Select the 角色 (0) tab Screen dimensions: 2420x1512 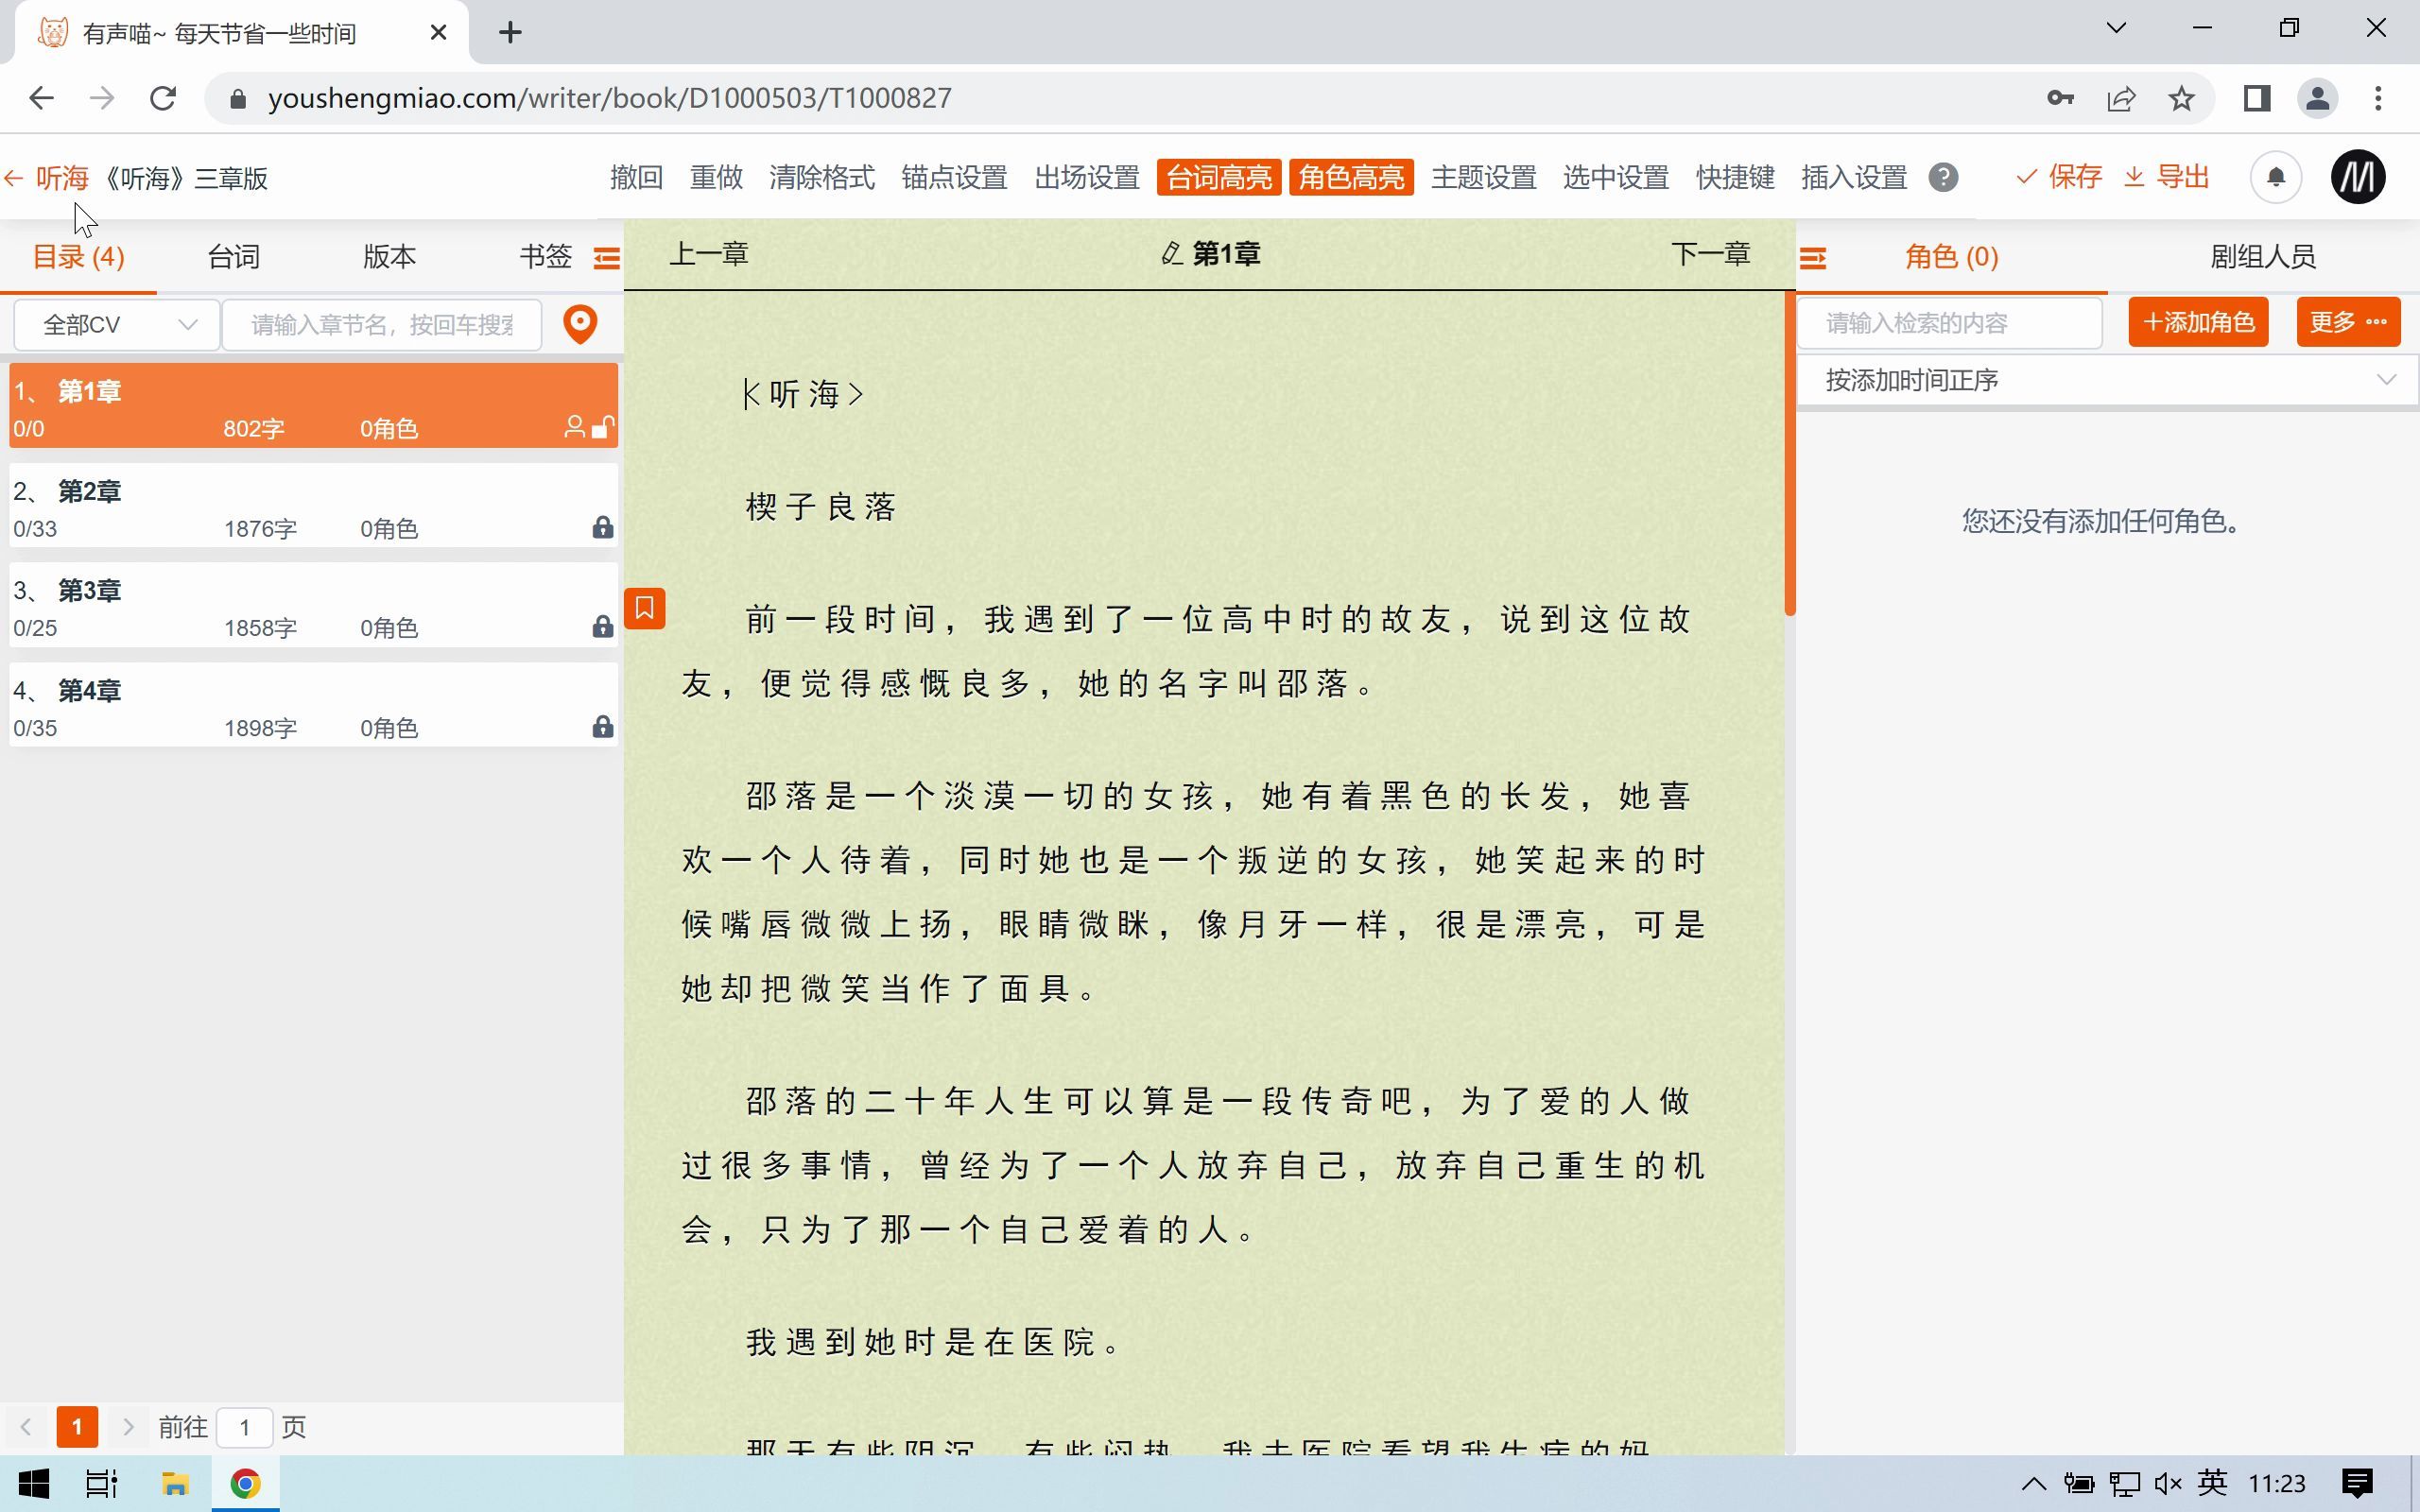(x=1951, y=257)
